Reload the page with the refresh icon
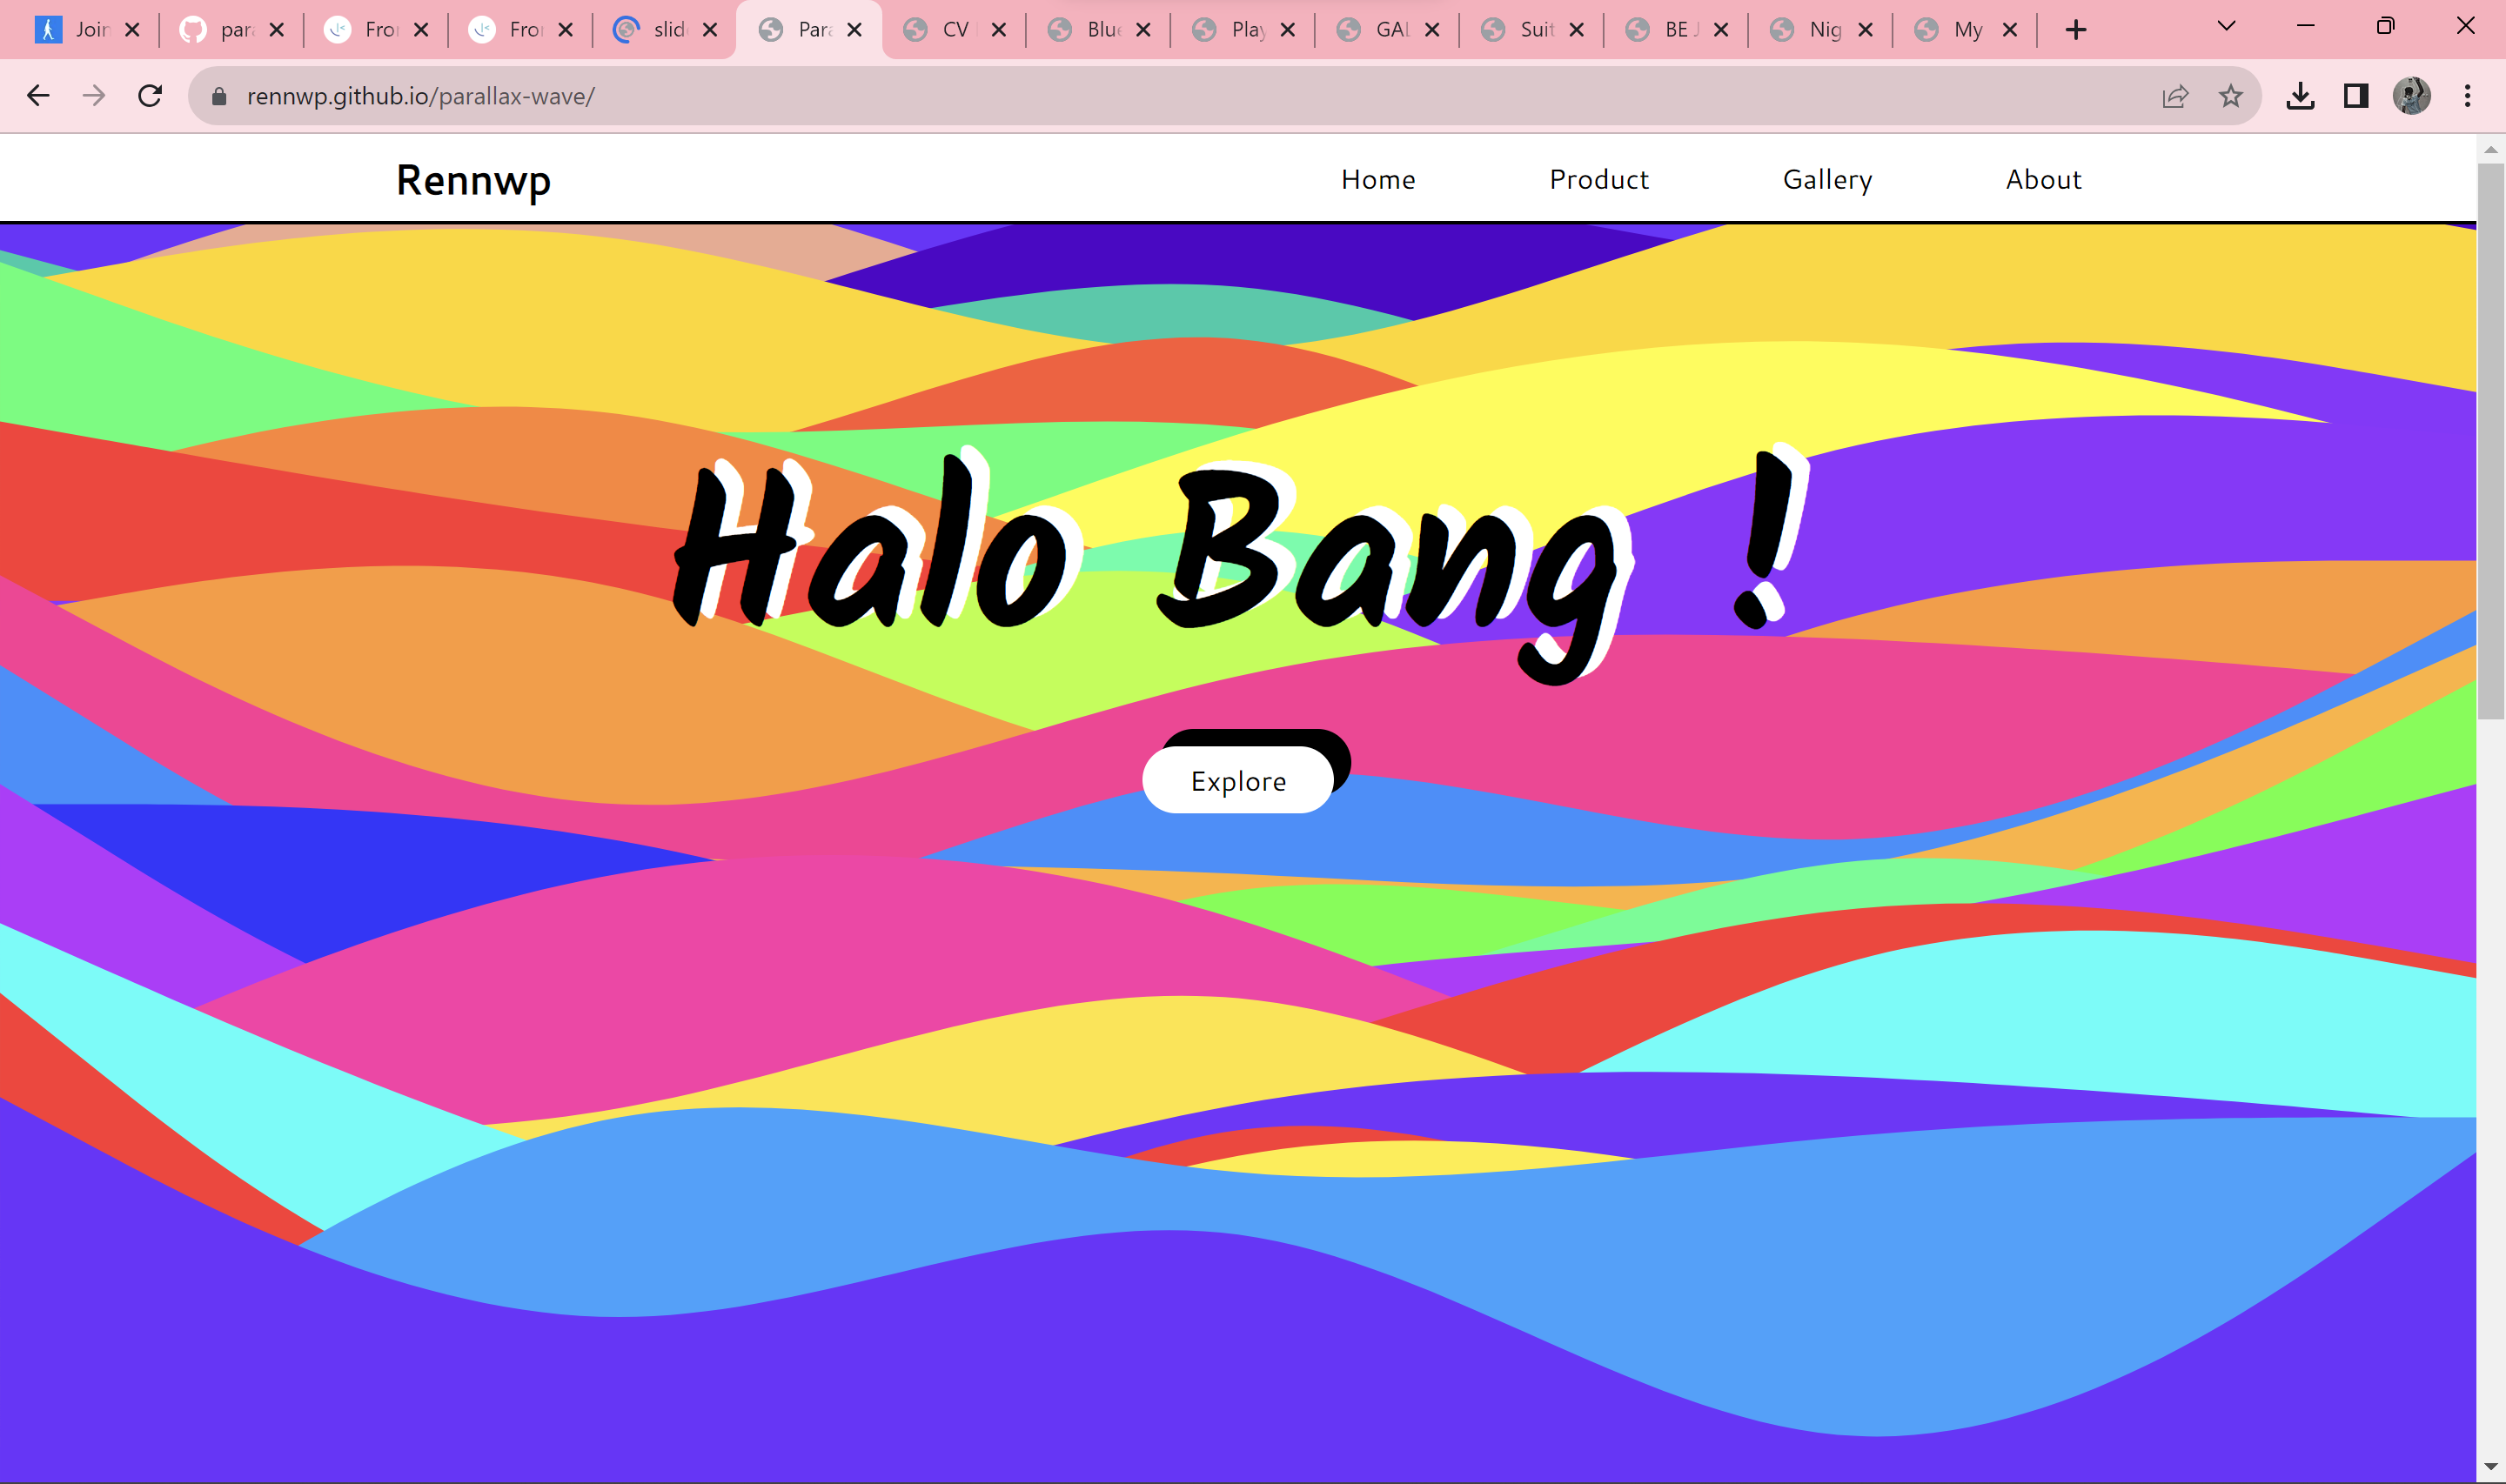 [150, 96]
